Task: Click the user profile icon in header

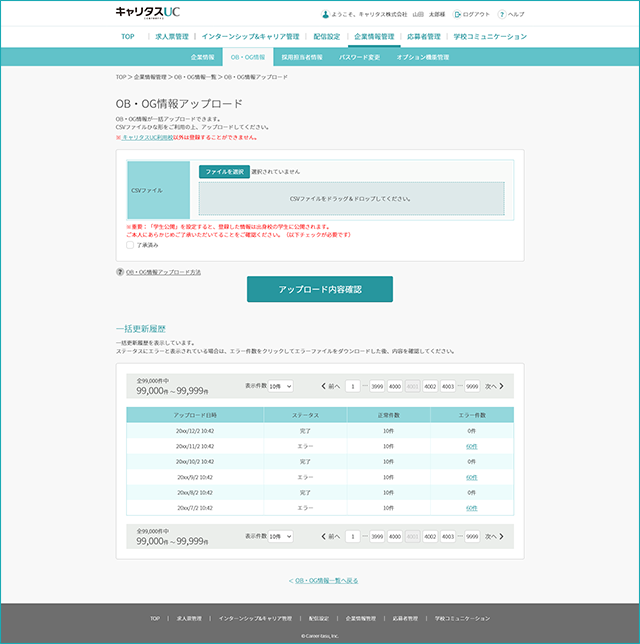Action: coord(325,14)
